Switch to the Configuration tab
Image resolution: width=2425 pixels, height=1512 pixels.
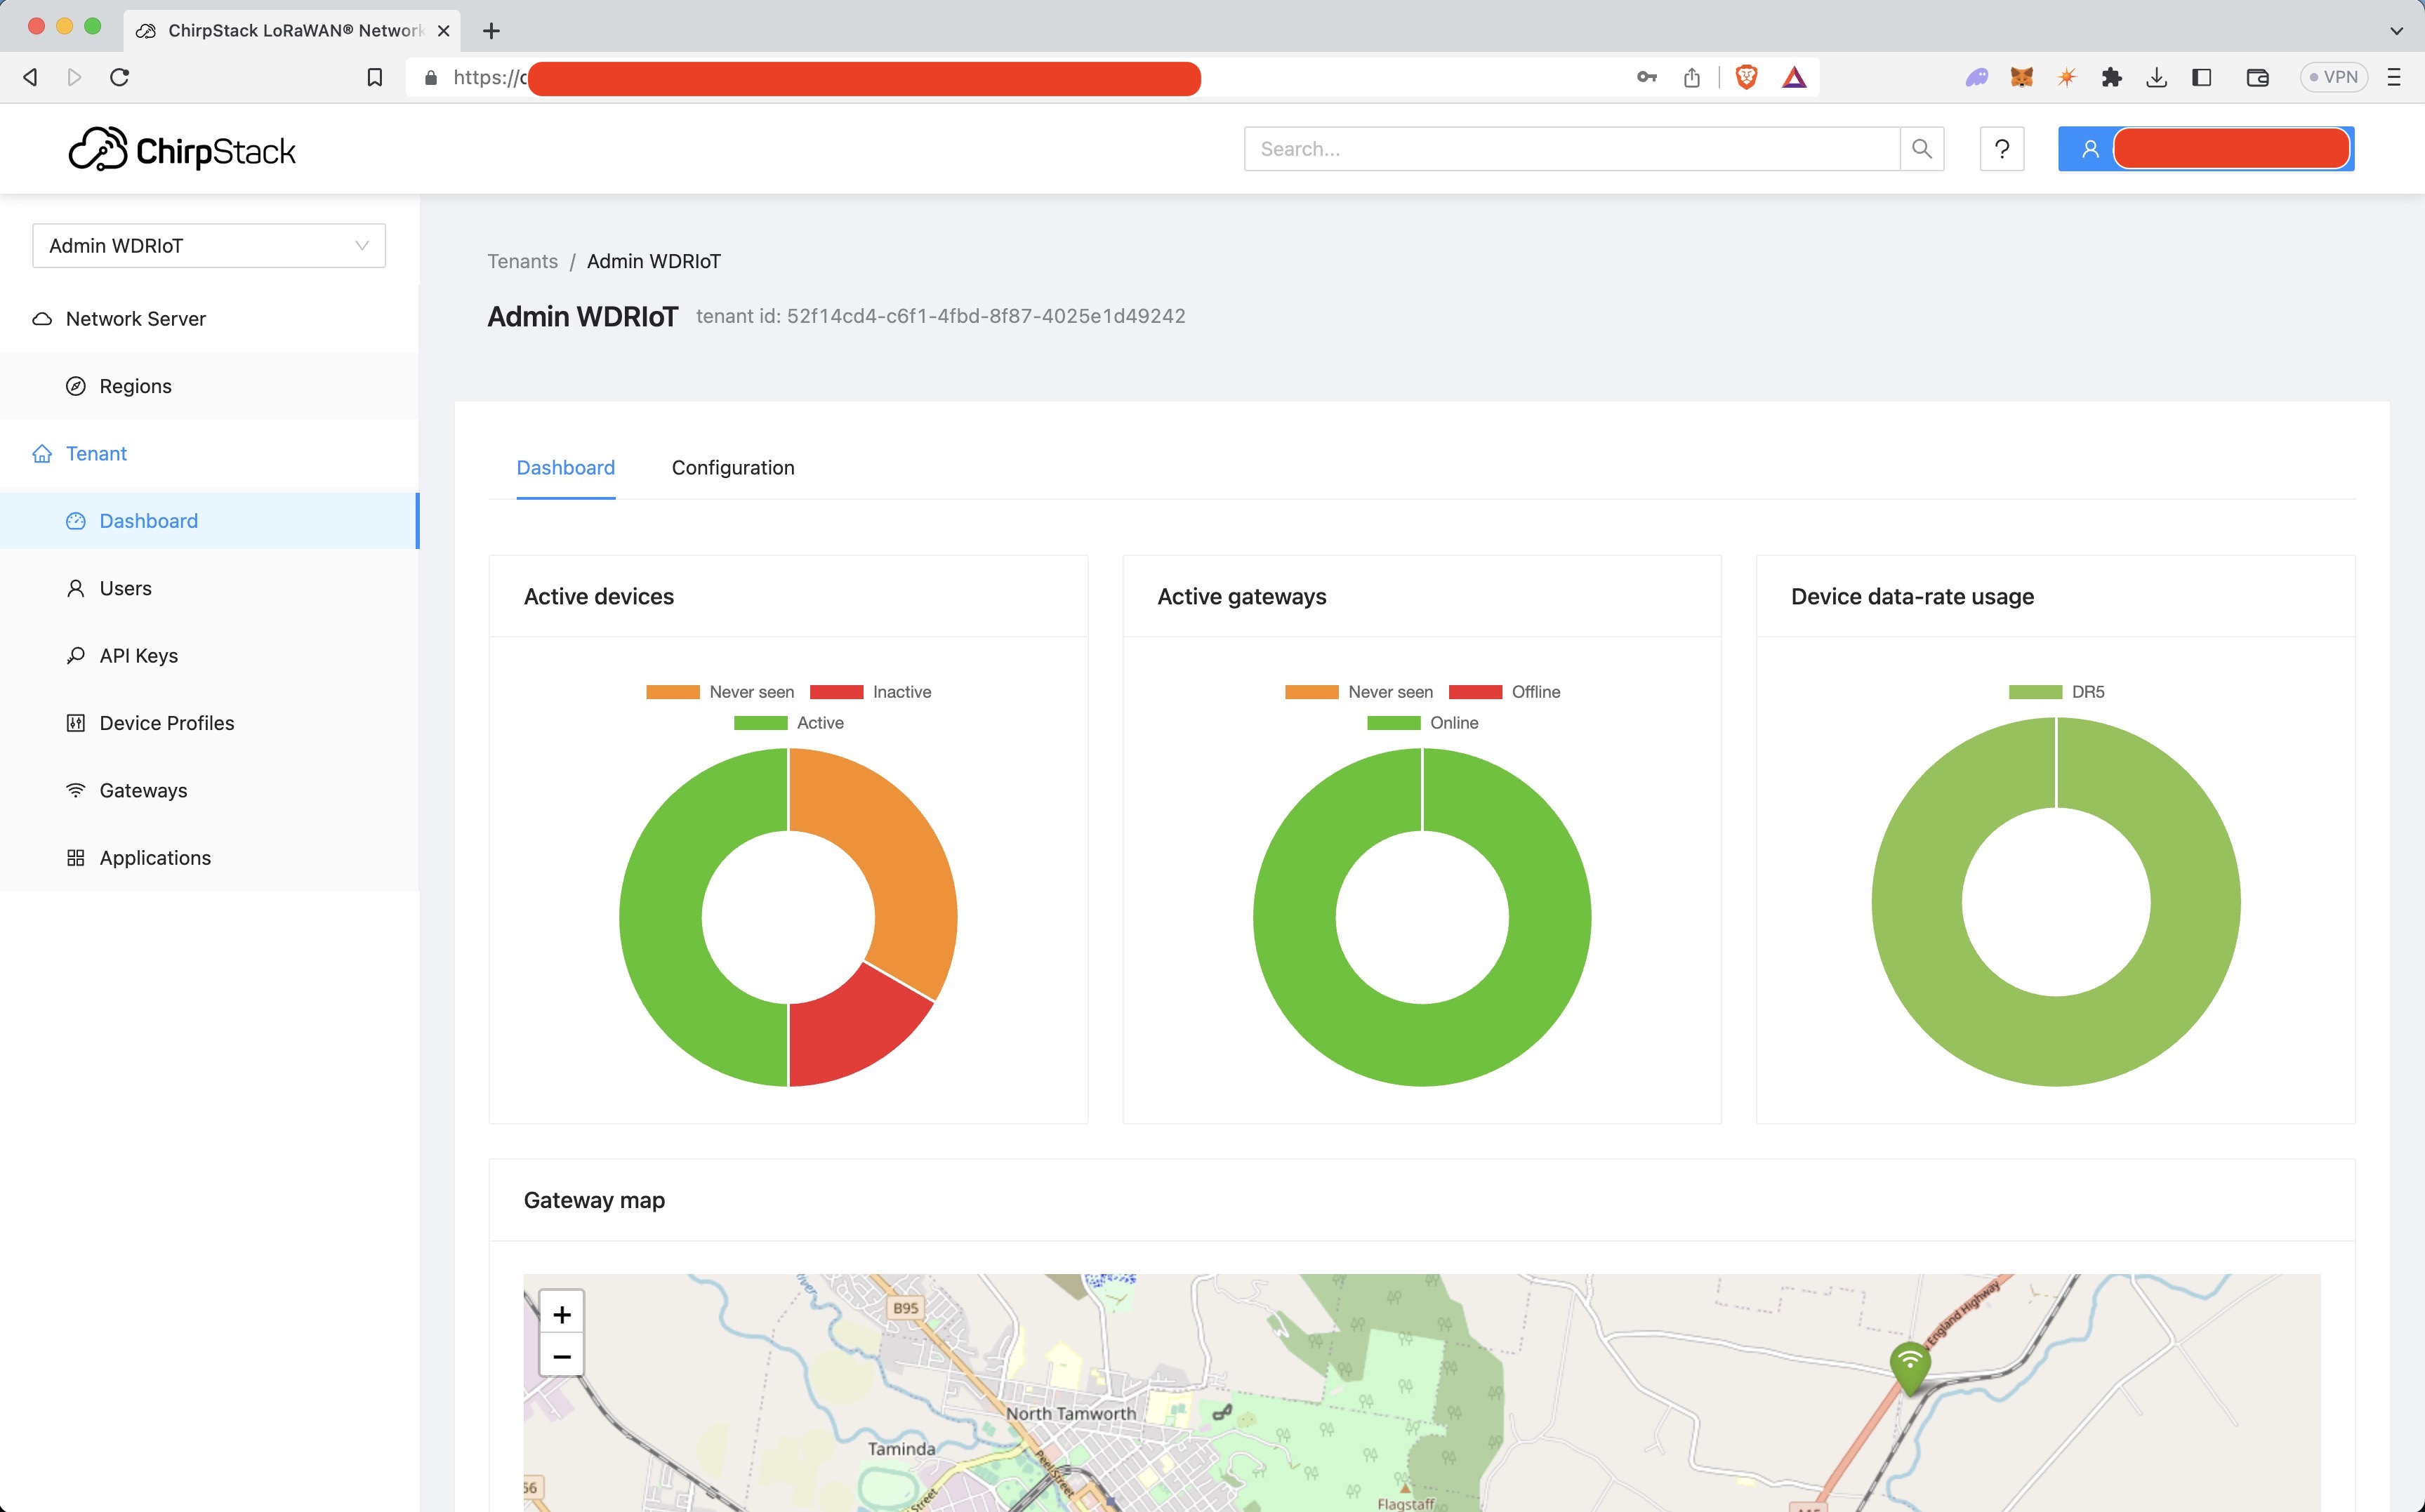click(x=732, y=468)
